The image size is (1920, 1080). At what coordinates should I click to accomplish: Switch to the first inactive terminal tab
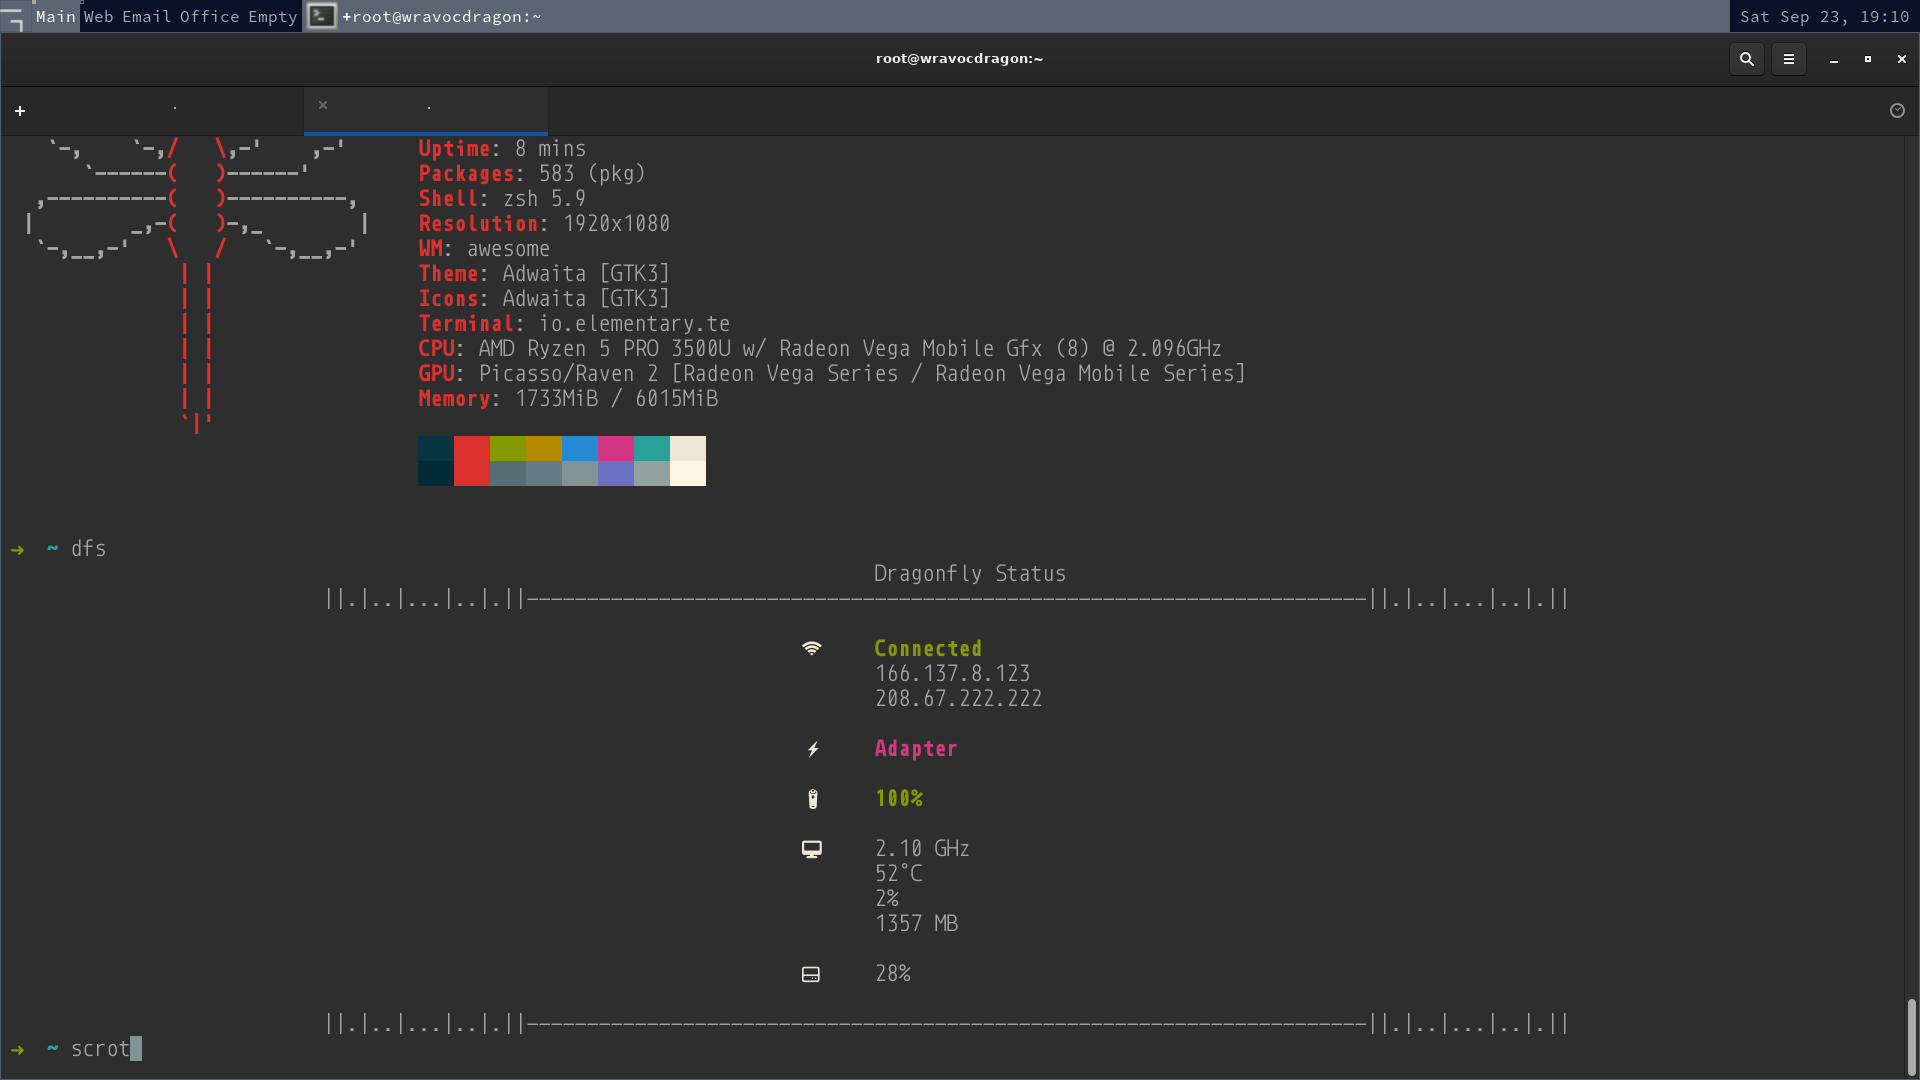coord(175,110)
